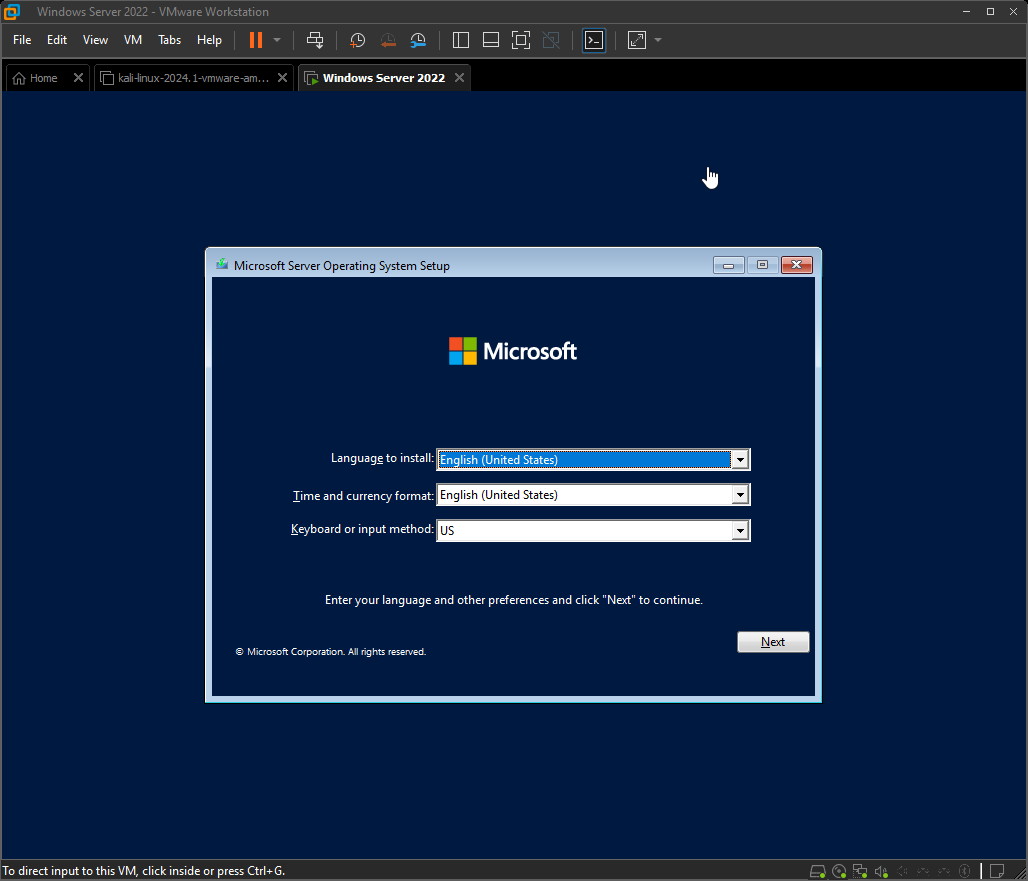Open the message log note icon

[997, 871]
